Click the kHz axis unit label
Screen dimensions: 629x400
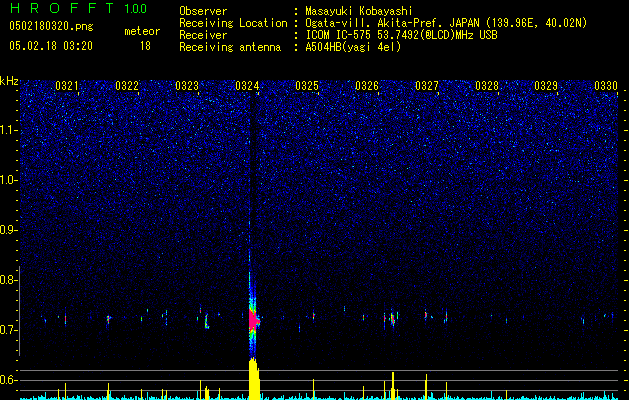point(9,81)
